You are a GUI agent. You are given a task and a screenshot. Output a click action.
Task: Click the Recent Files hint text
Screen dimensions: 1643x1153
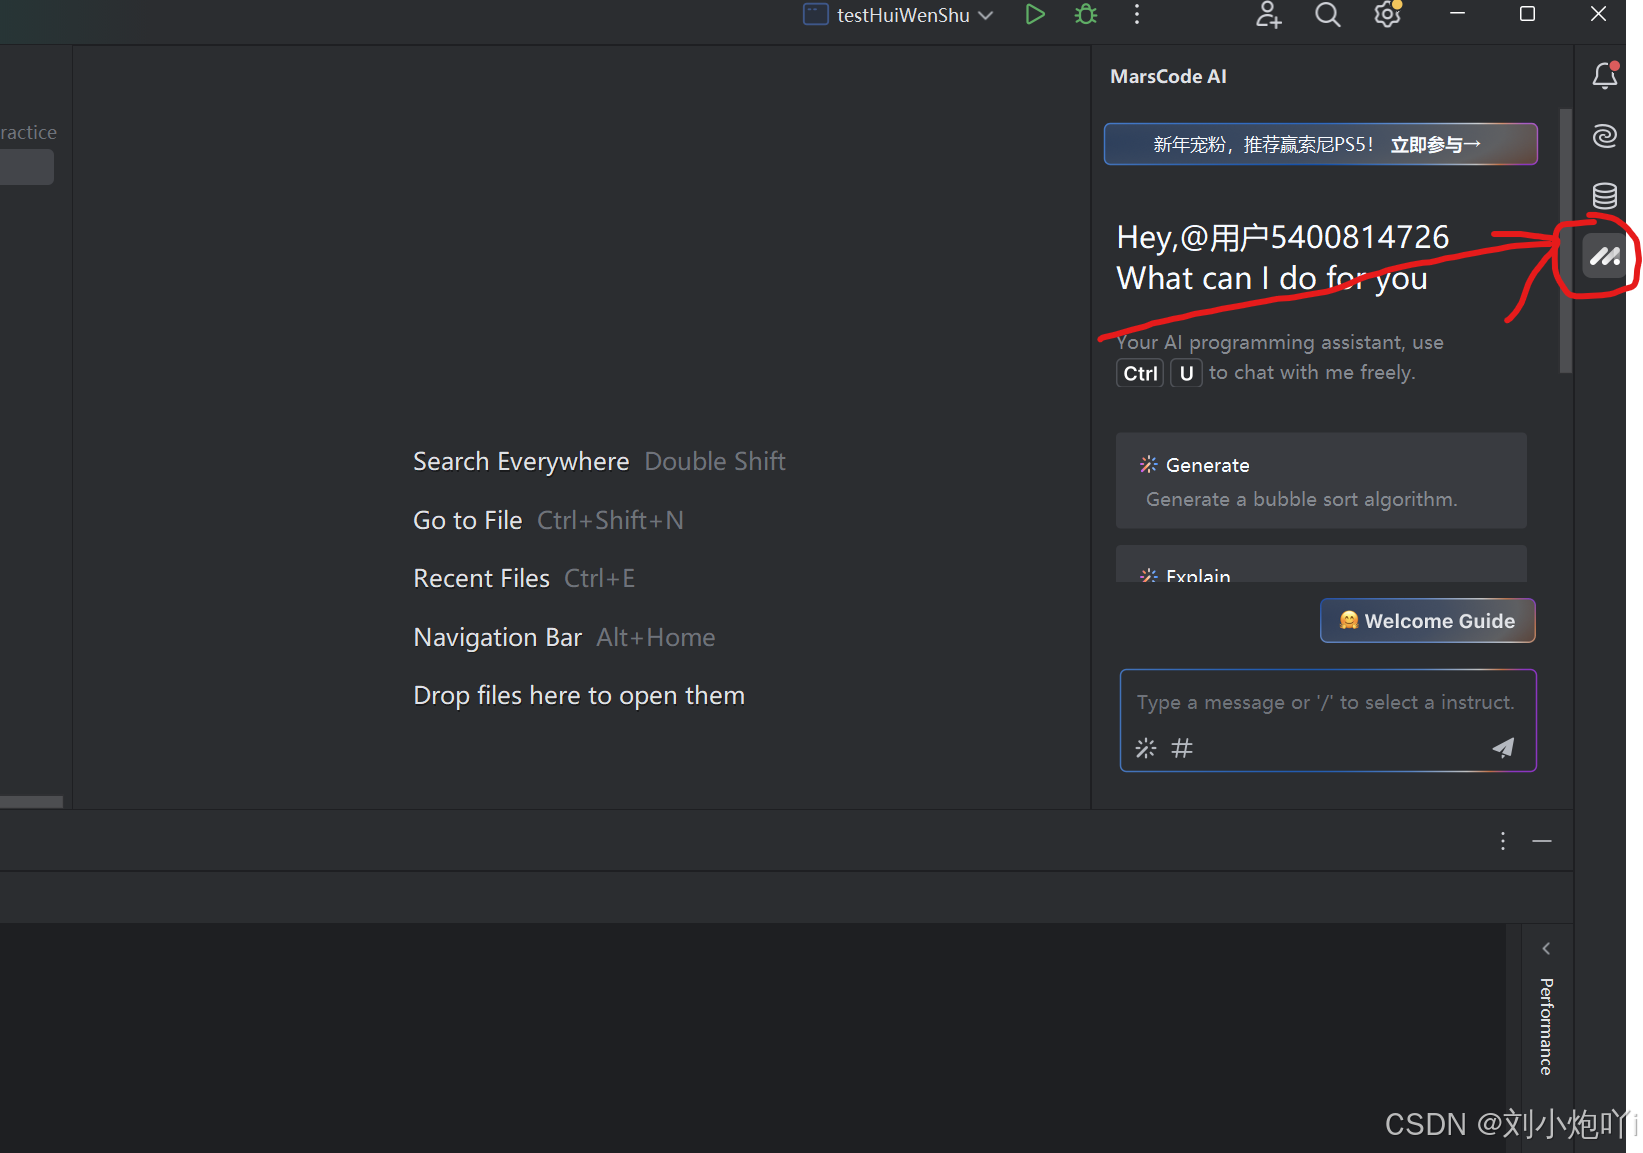coord(481,579)
